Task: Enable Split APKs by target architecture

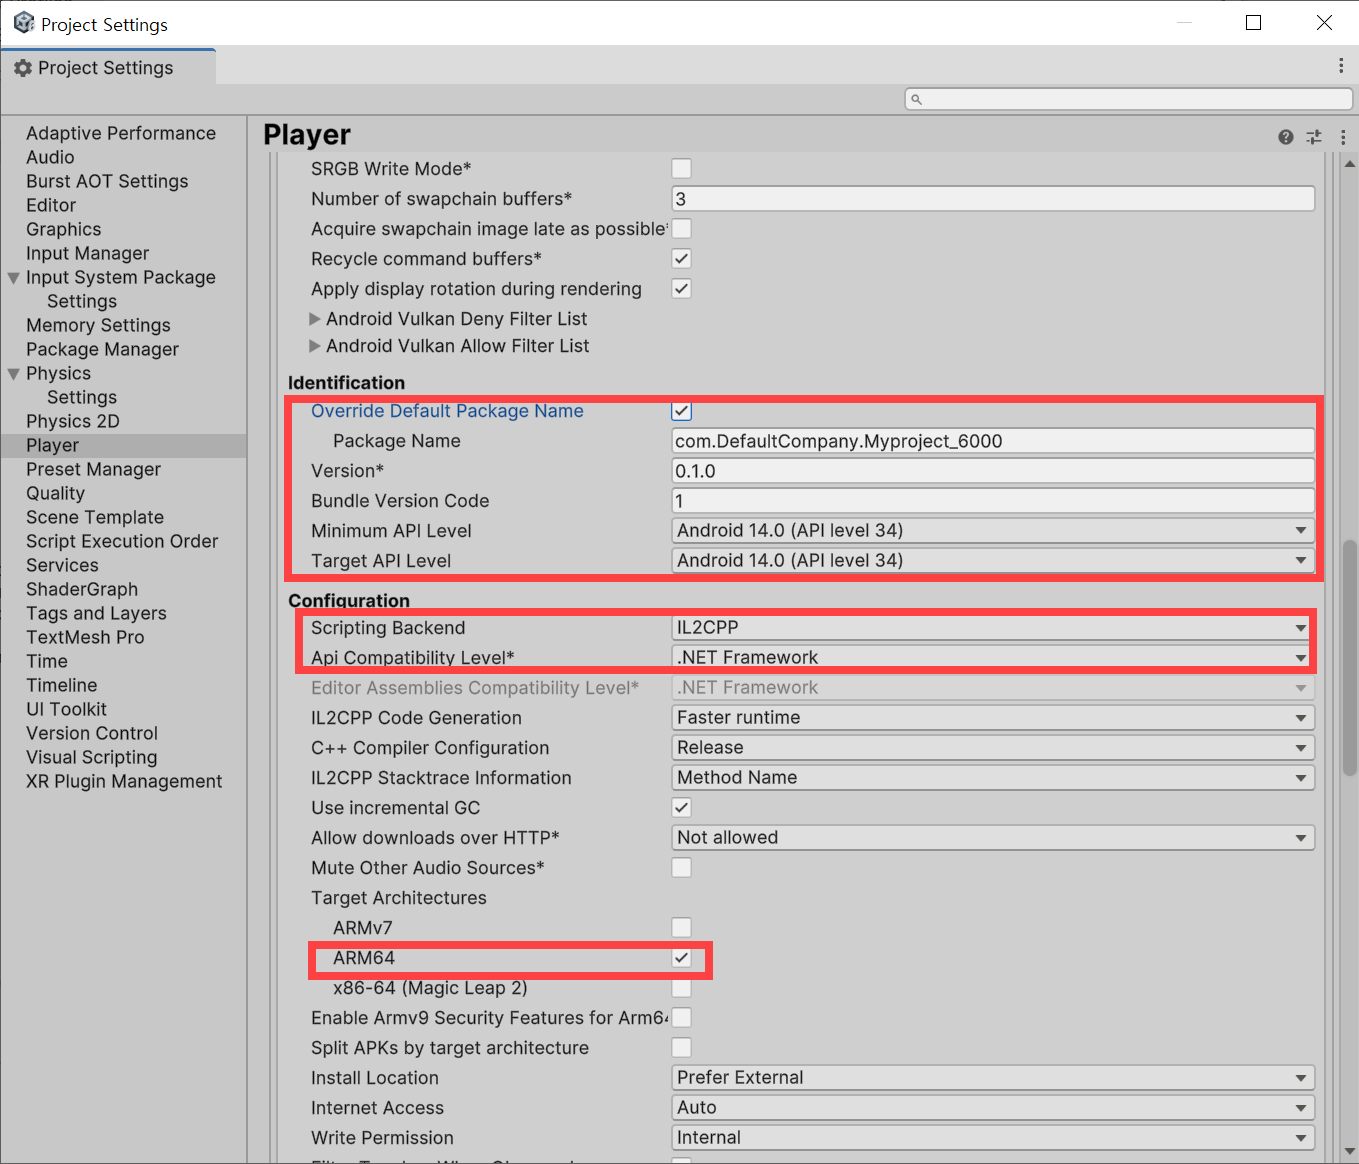Action: [x=682, y=1048]
